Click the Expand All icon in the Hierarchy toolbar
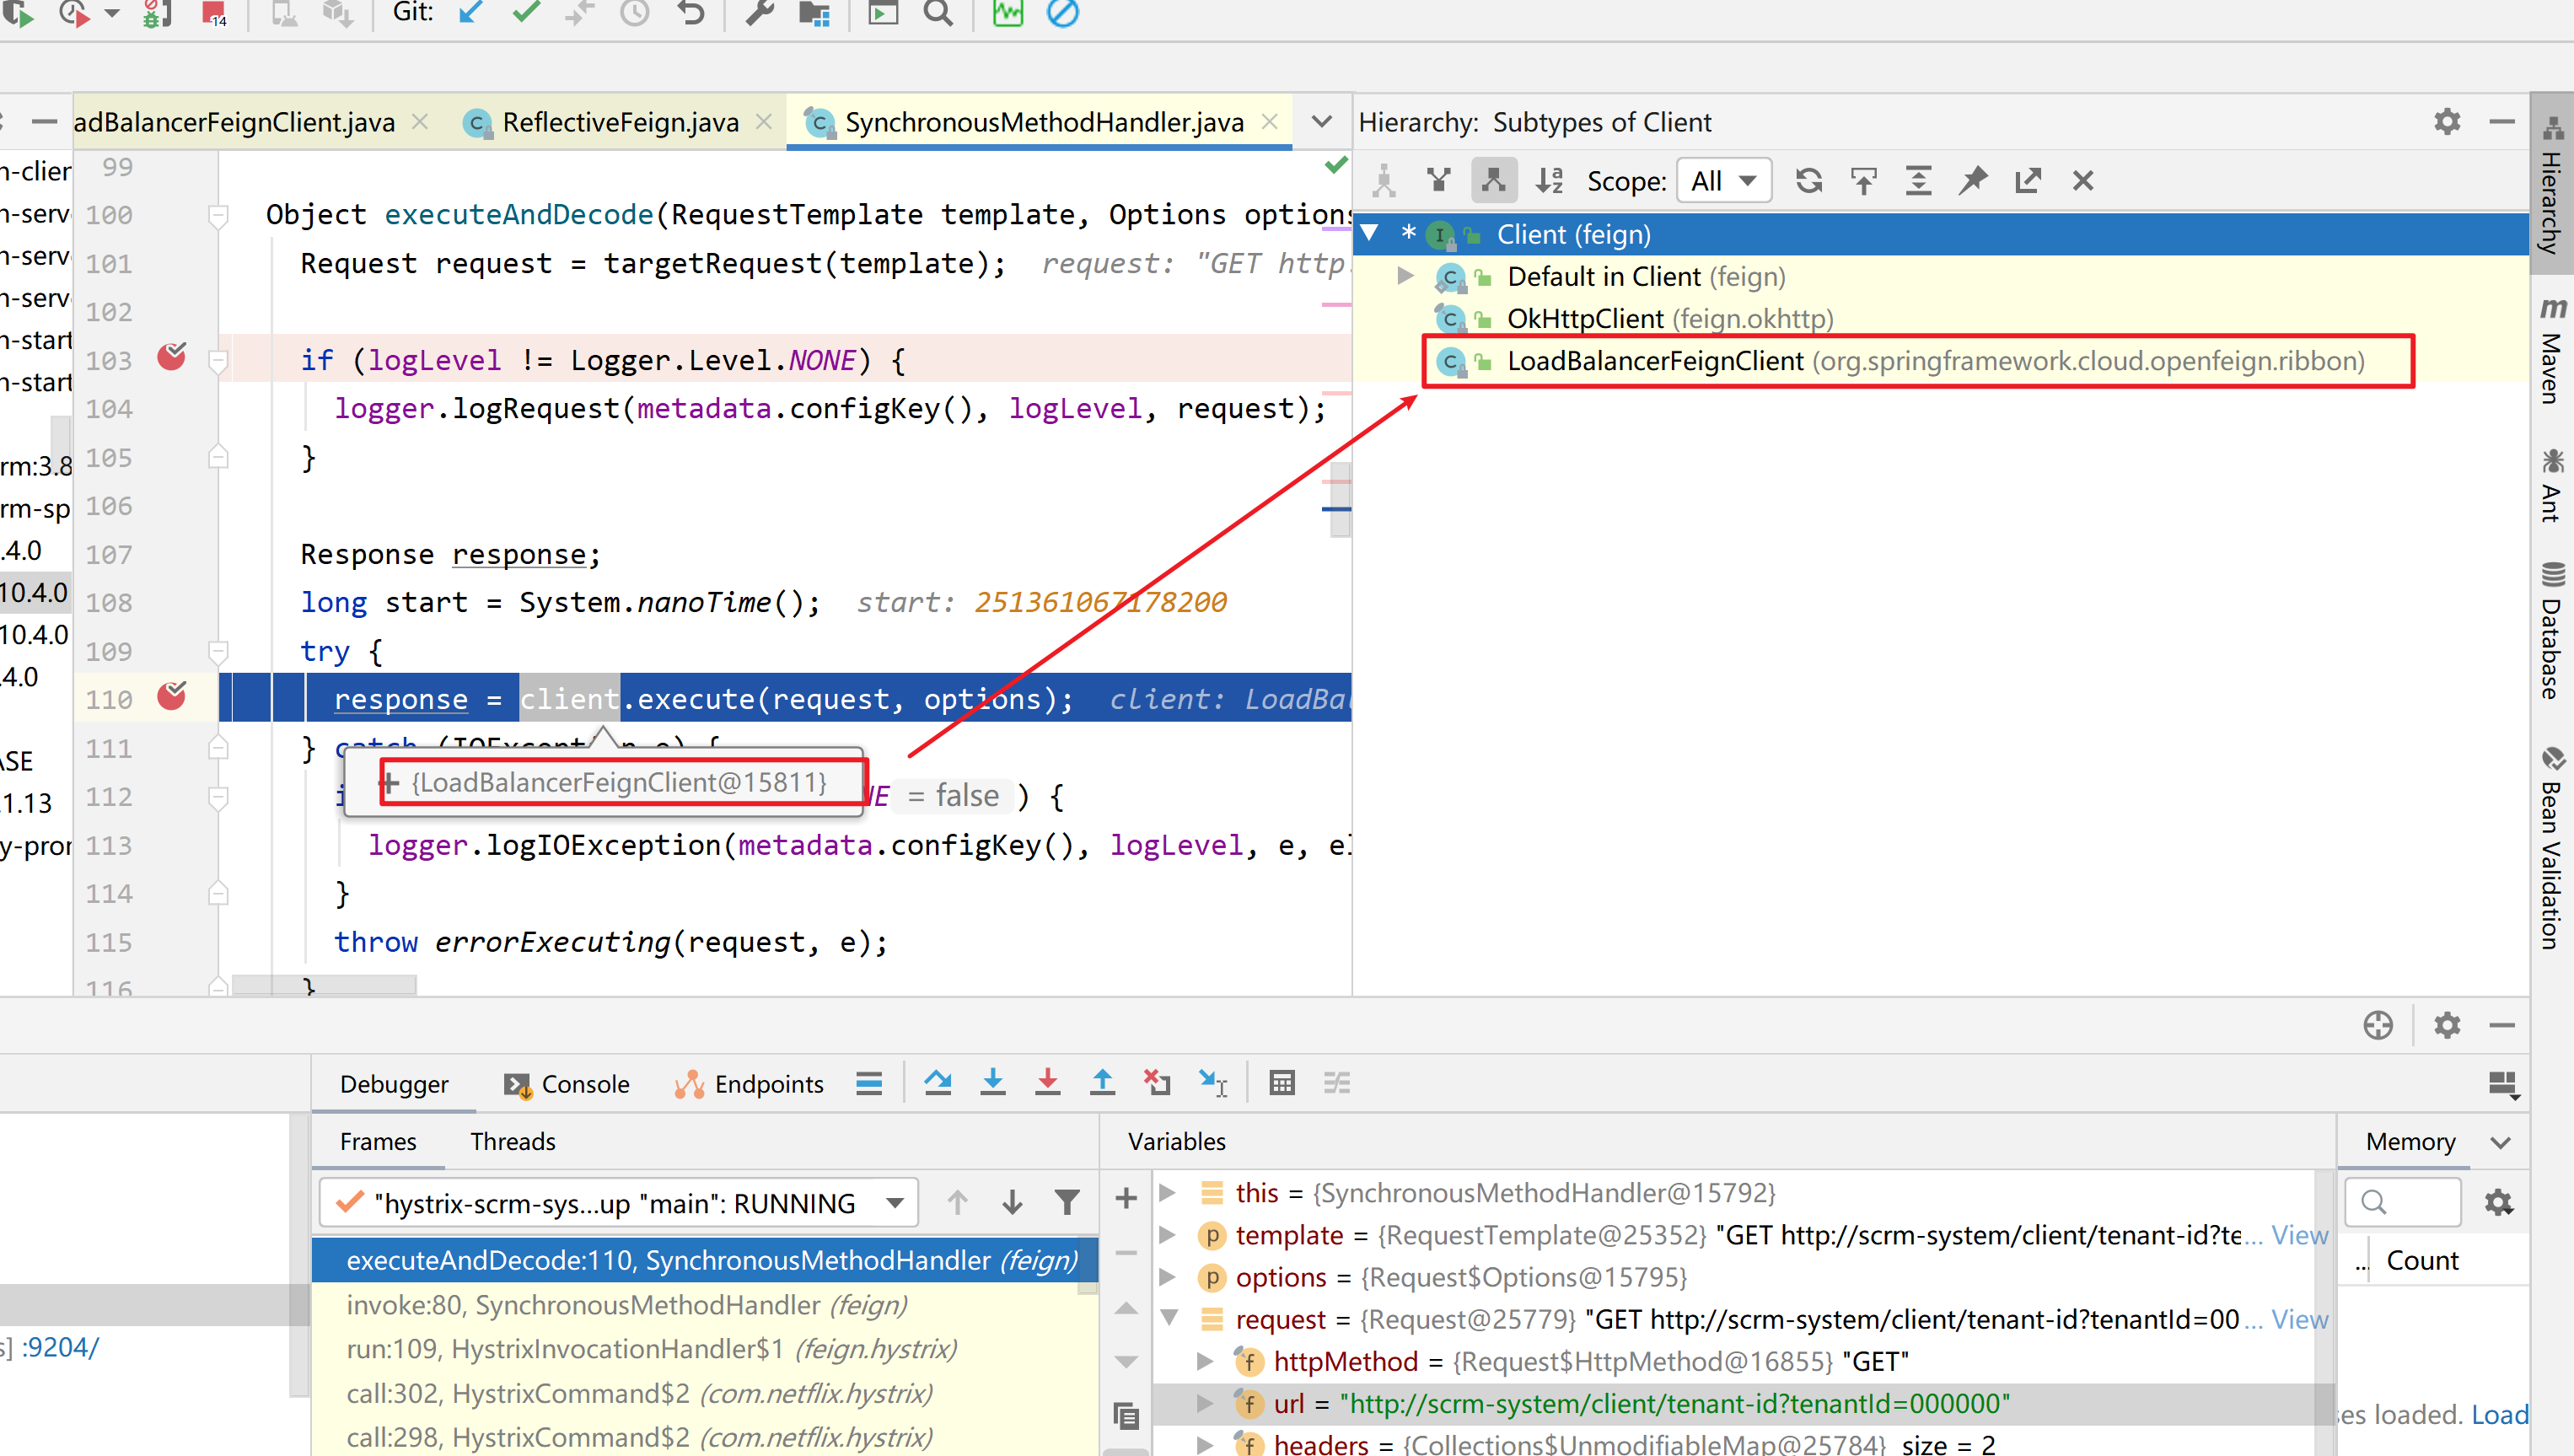The height and width of the screenshot is (1456, 2574). (x=1918, y=181)
